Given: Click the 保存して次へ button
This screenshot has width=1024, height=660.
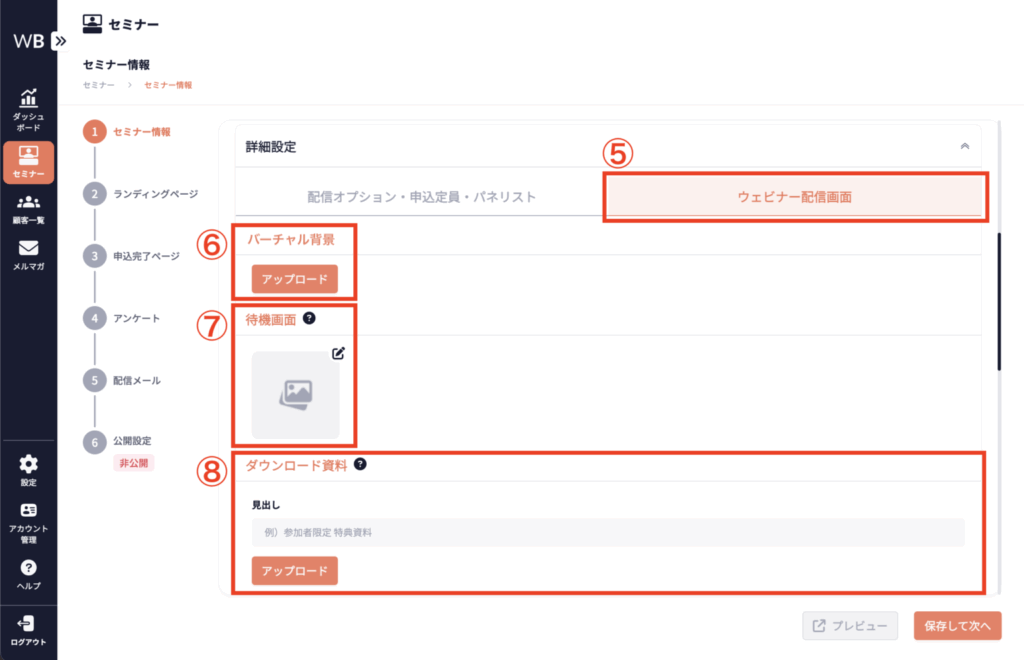Looking at the screenshot, I should [x=957, y=626].
